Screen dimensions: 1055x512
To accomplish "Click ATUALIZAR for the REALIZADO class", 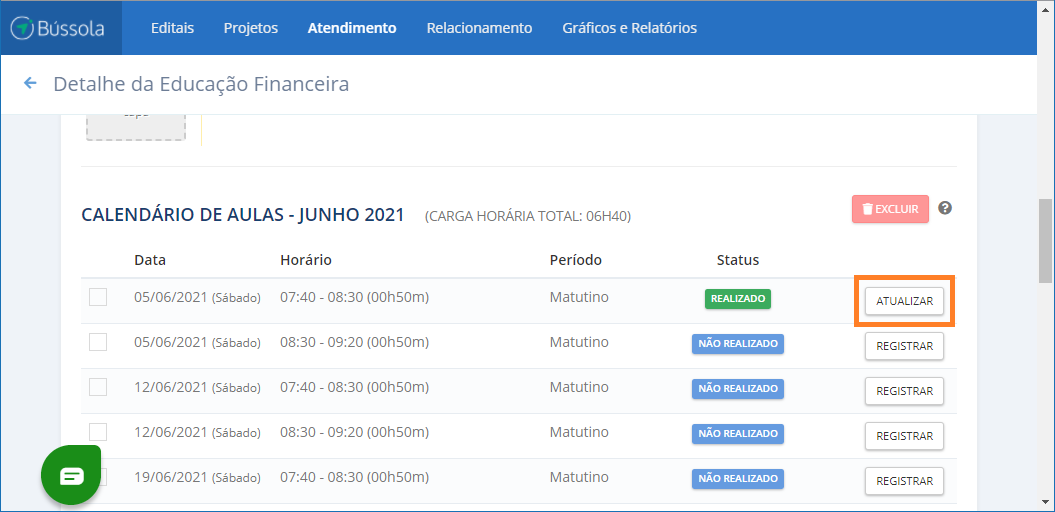I will (x=904, y=301).
